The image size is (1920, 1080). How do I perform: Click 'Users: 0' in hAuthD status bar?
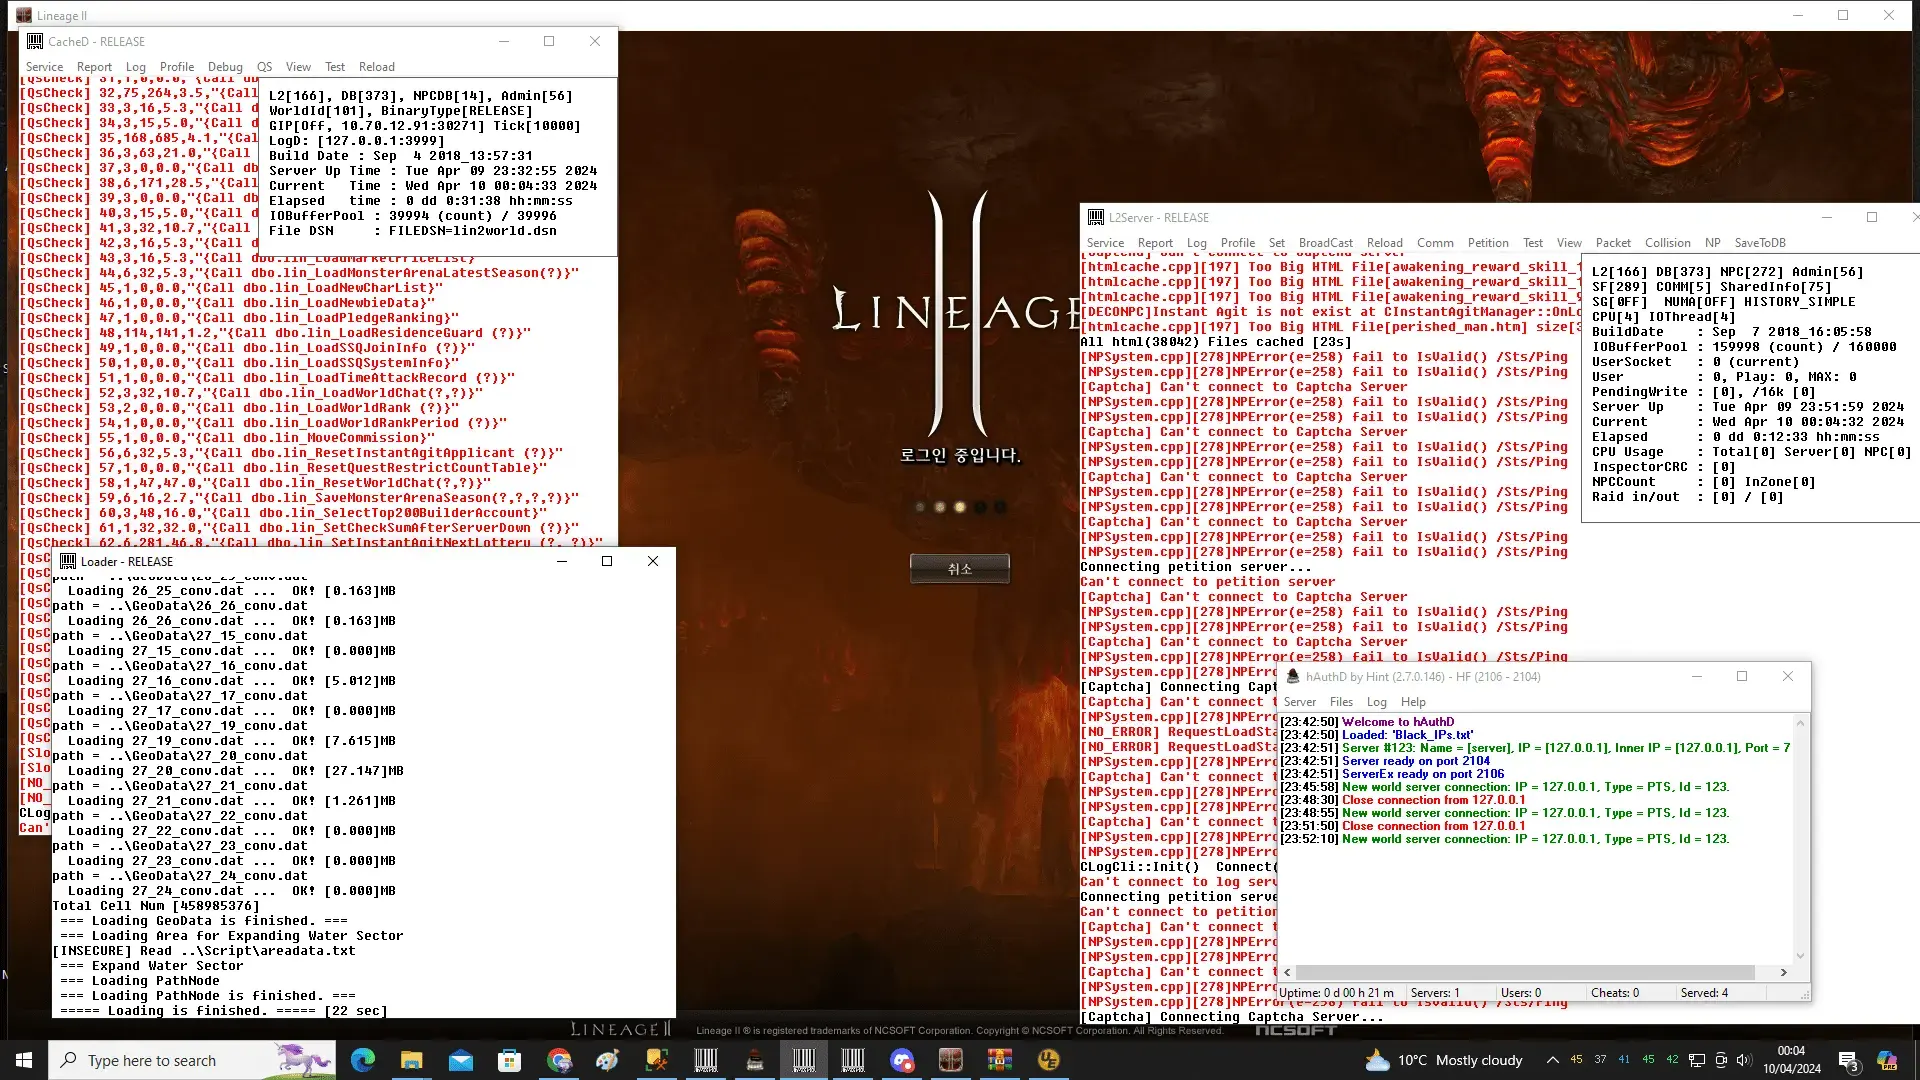(x=1520, y=993)
